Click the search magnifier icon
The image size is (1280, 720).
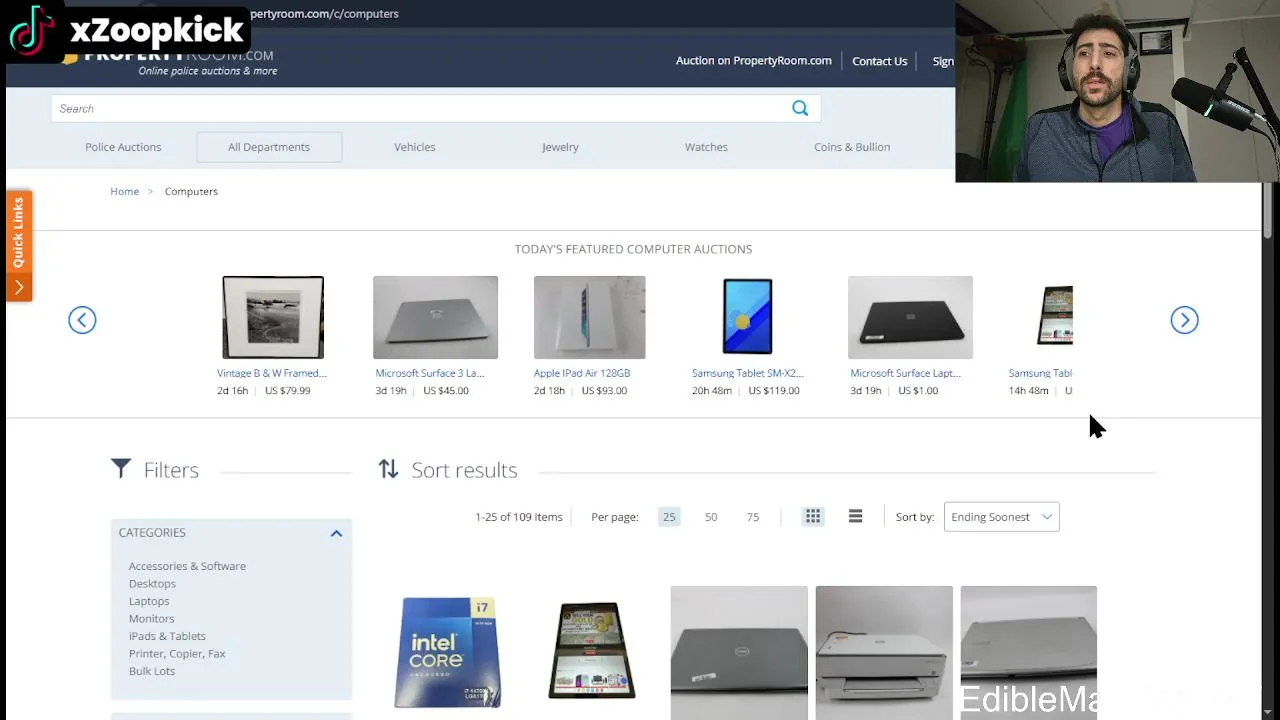click(x=800, y=108)
